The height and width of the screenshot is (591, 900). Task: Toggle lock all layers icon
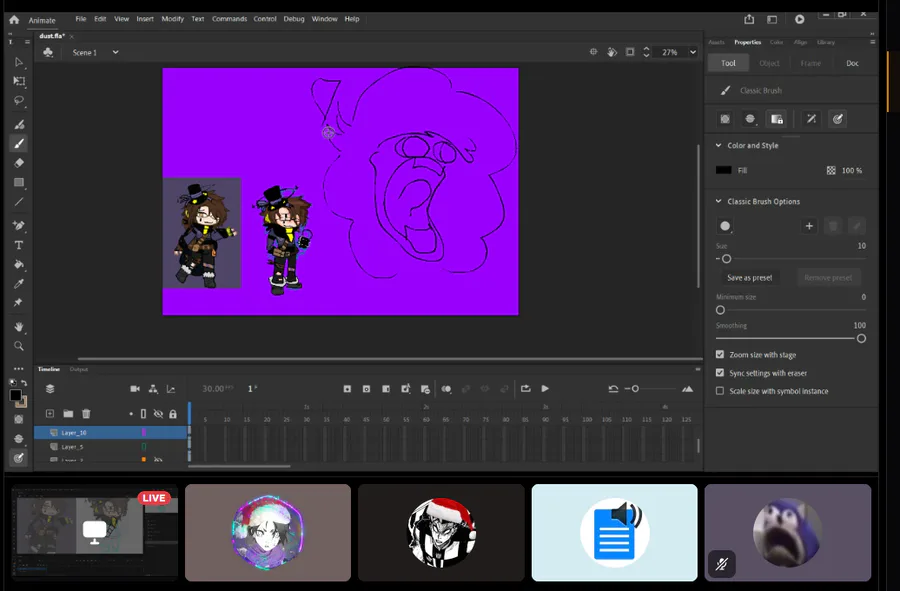[x=173, y=414]
